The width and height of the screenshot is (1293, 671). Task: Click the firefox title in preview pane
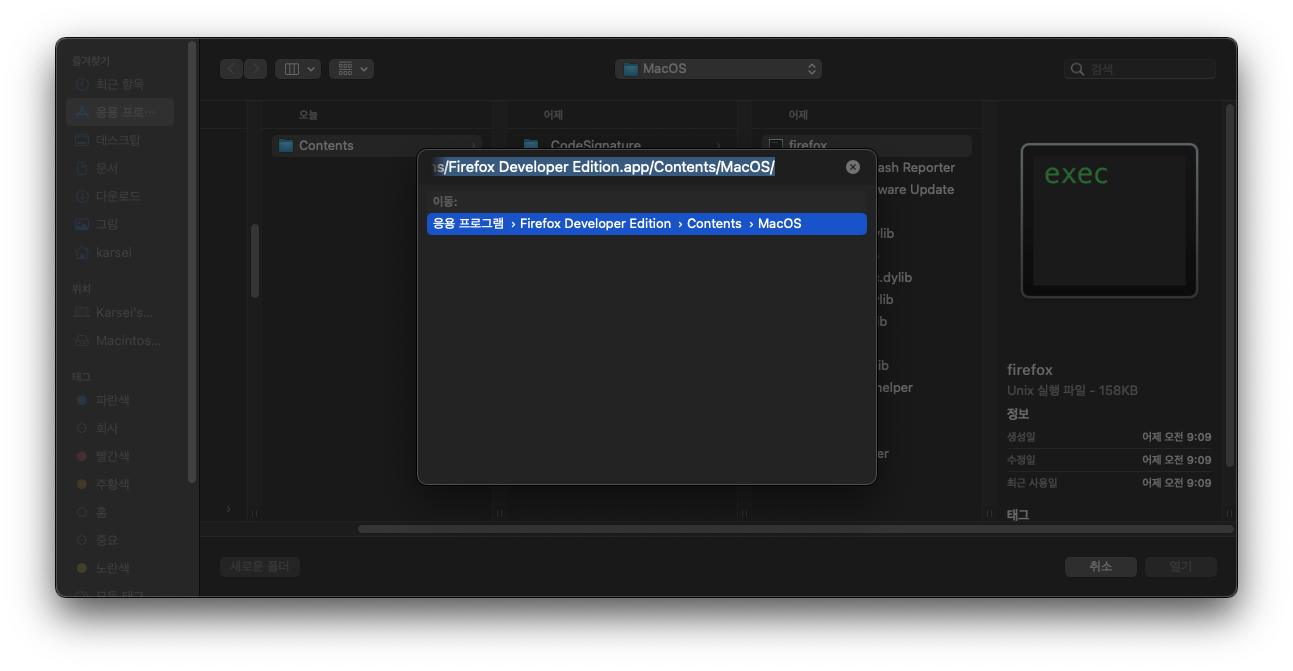pos(1030,370)
